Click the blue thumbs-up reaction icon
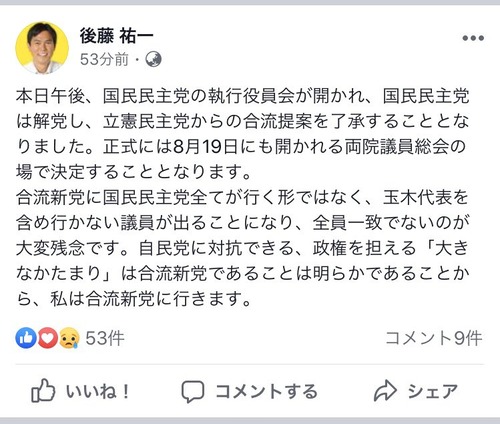The width and height of the screenshot is (500, 424). click(x=26, y=338)
